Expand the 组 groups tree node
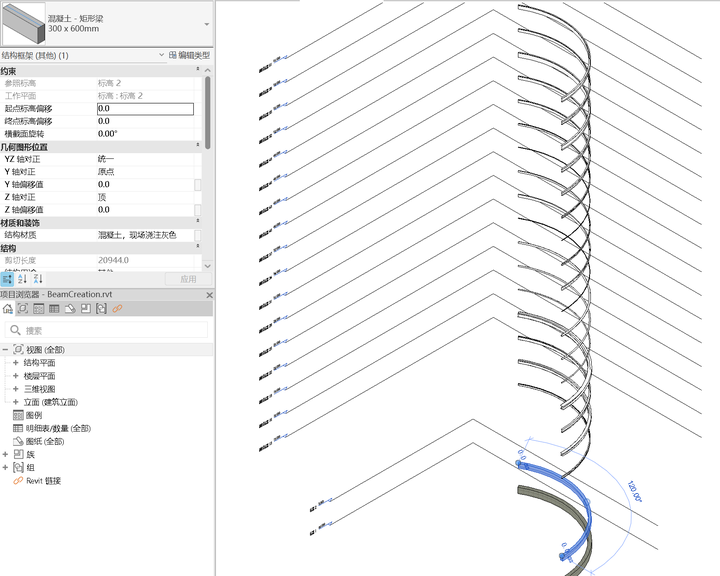 [x=5, y=468]
